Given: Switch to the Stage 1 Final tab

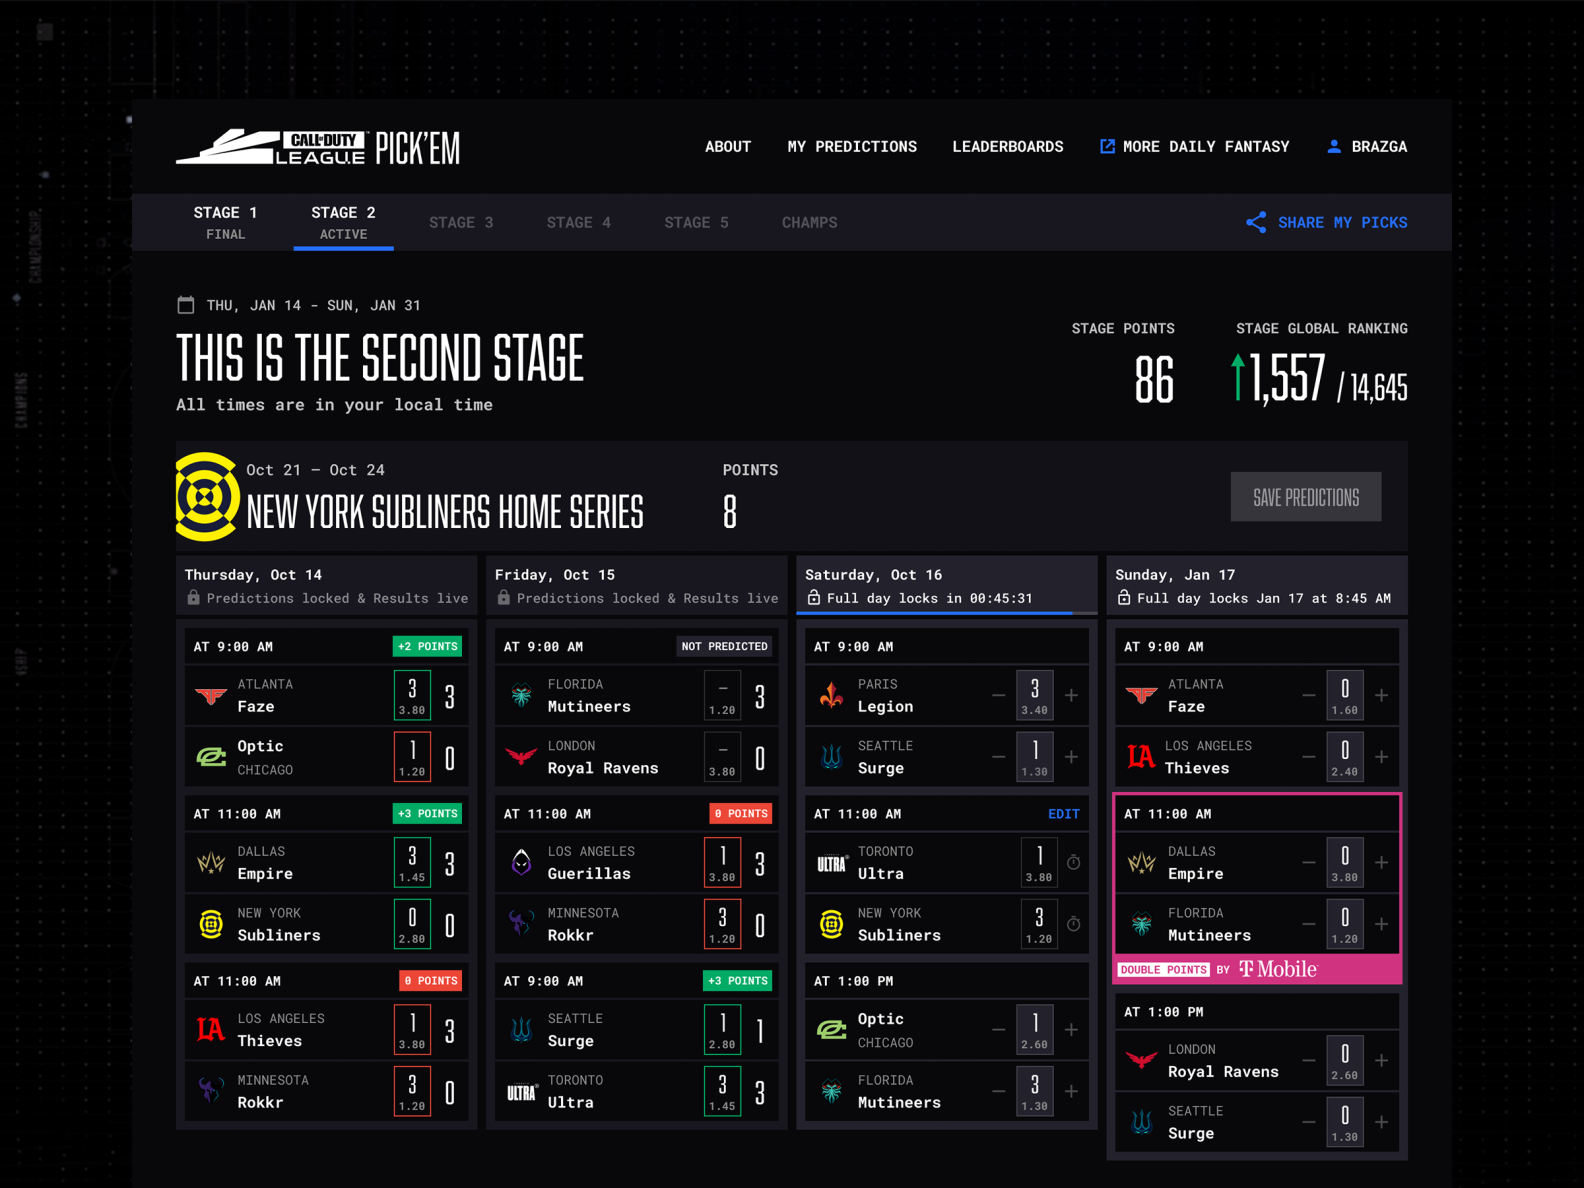Looking at the screenshot, I should [x=225, y=222].
